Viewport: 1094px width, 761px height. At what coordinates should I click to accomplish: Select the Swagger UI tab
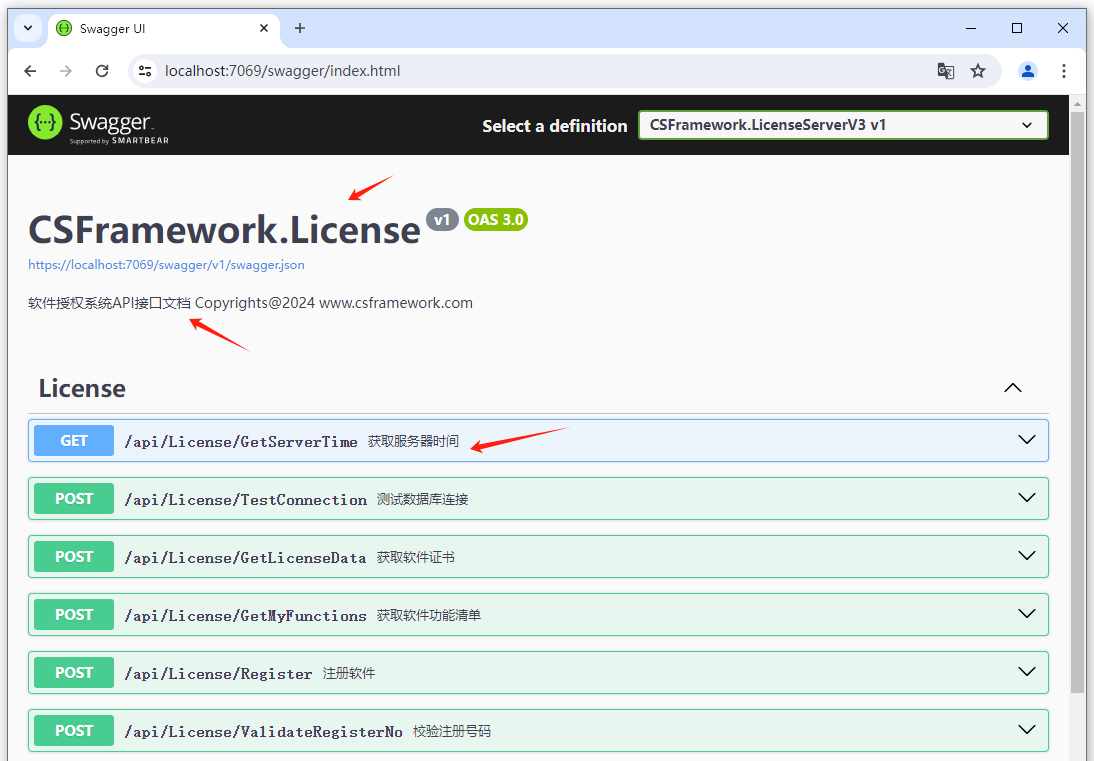[x=164, y=29]
